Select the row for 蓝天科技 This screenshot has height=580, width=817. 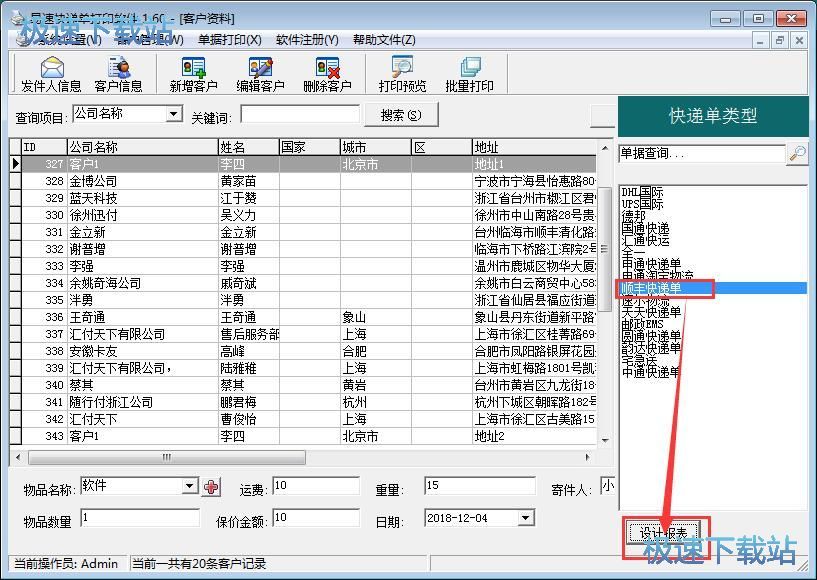pos(303,198)
